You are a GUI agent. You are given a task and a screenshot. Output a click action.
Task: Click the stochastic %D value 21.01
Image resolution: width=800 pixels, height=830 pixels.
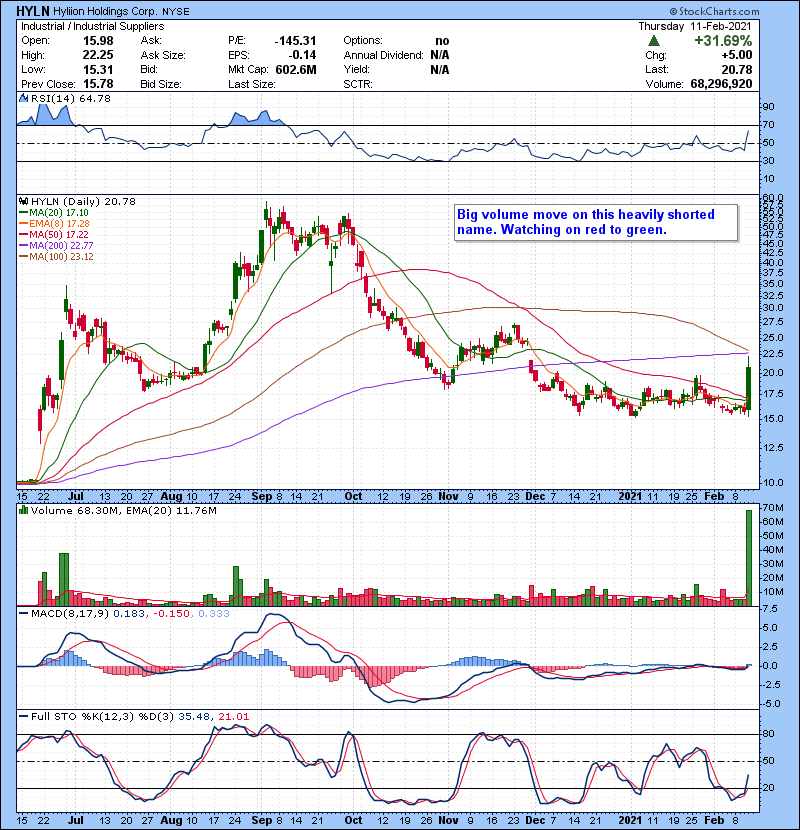tap(233, 717)
